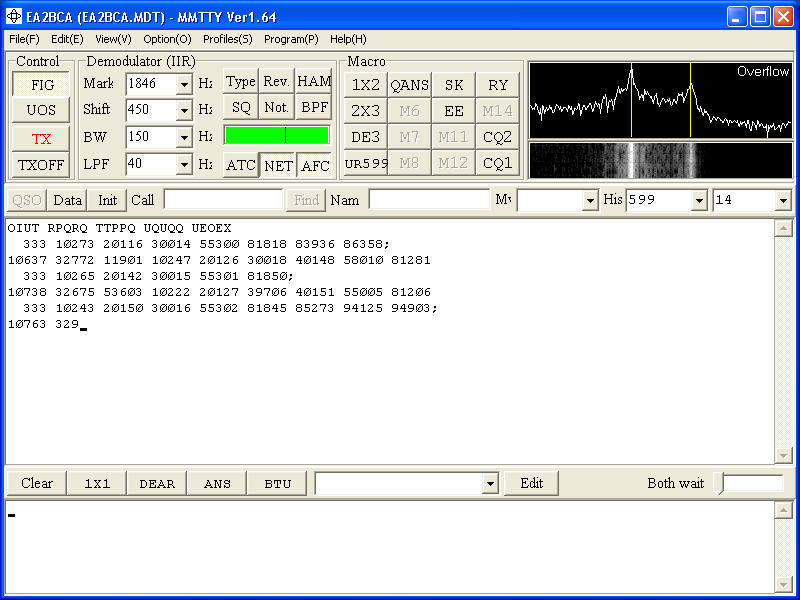Click the TXOFF button
This screenshot has height=600, width=800.
point(41,166)
